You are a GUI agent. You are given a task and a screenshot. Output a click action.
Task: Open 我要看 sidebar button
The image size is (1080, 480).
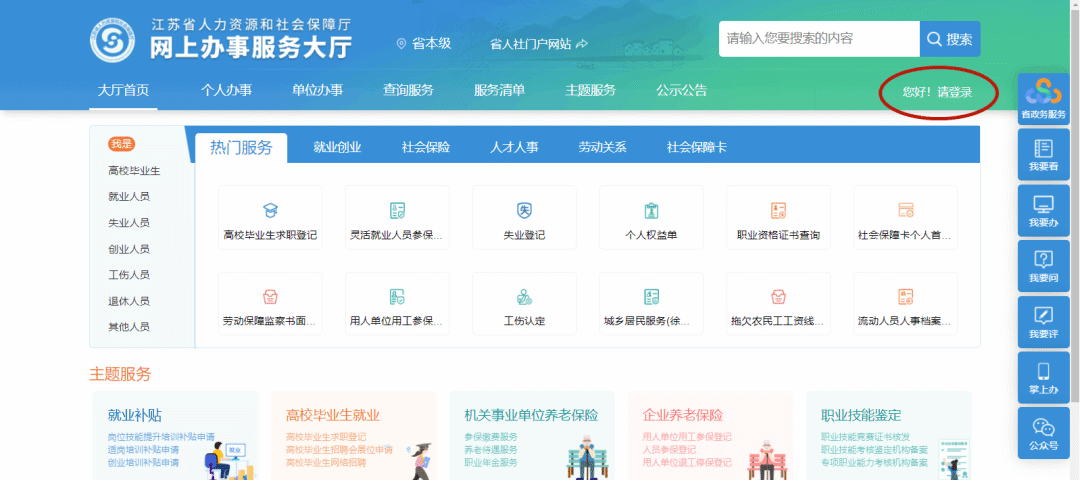click(x=1043, y=155)
